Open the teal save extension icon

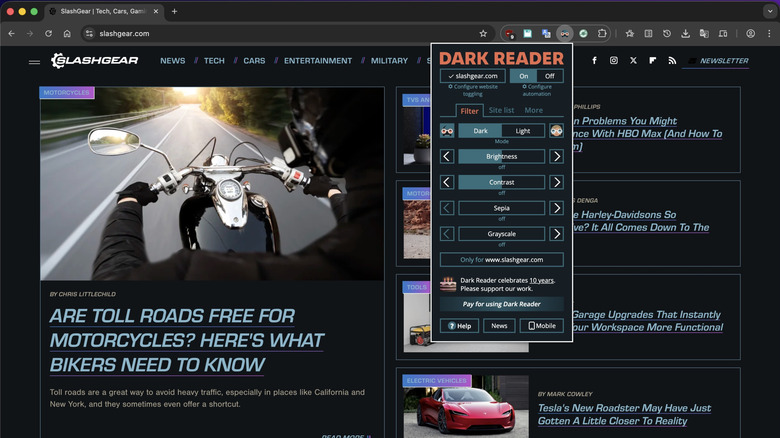pos(527,34)
